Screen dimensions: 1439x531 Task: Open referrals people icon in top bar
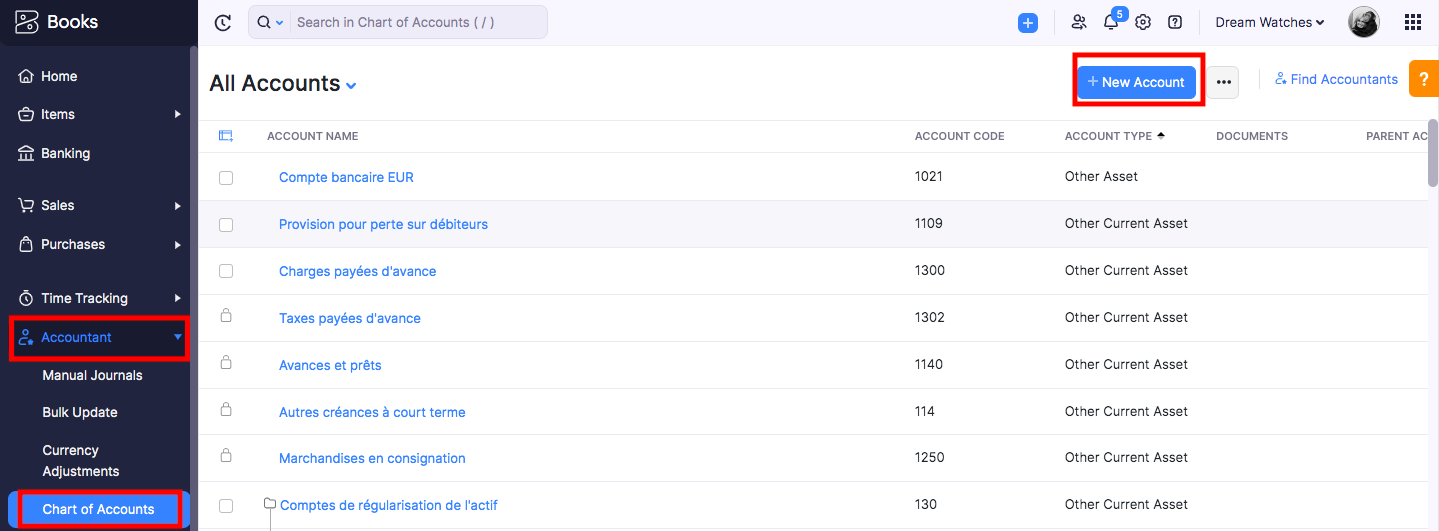1078,22
